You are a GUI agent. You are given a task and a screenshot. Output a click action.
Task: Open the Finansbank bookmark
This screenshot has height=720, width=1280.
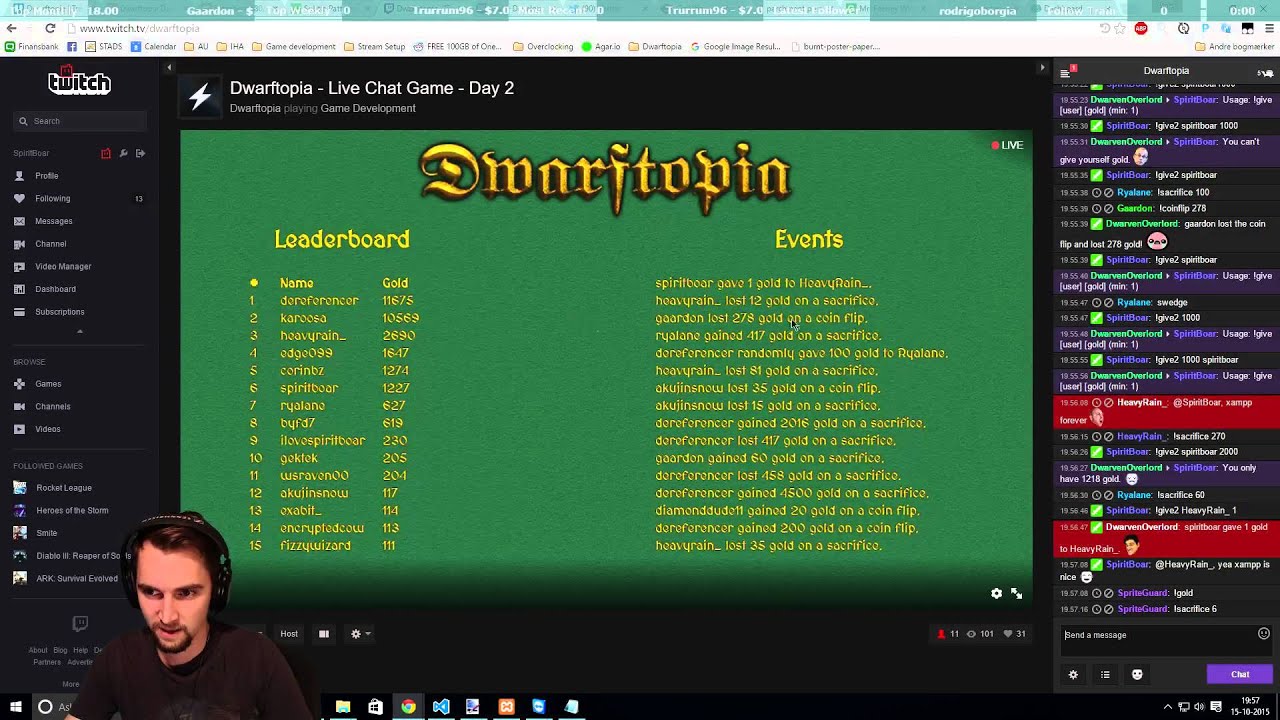pyautogui.click(x=32, y=47)
